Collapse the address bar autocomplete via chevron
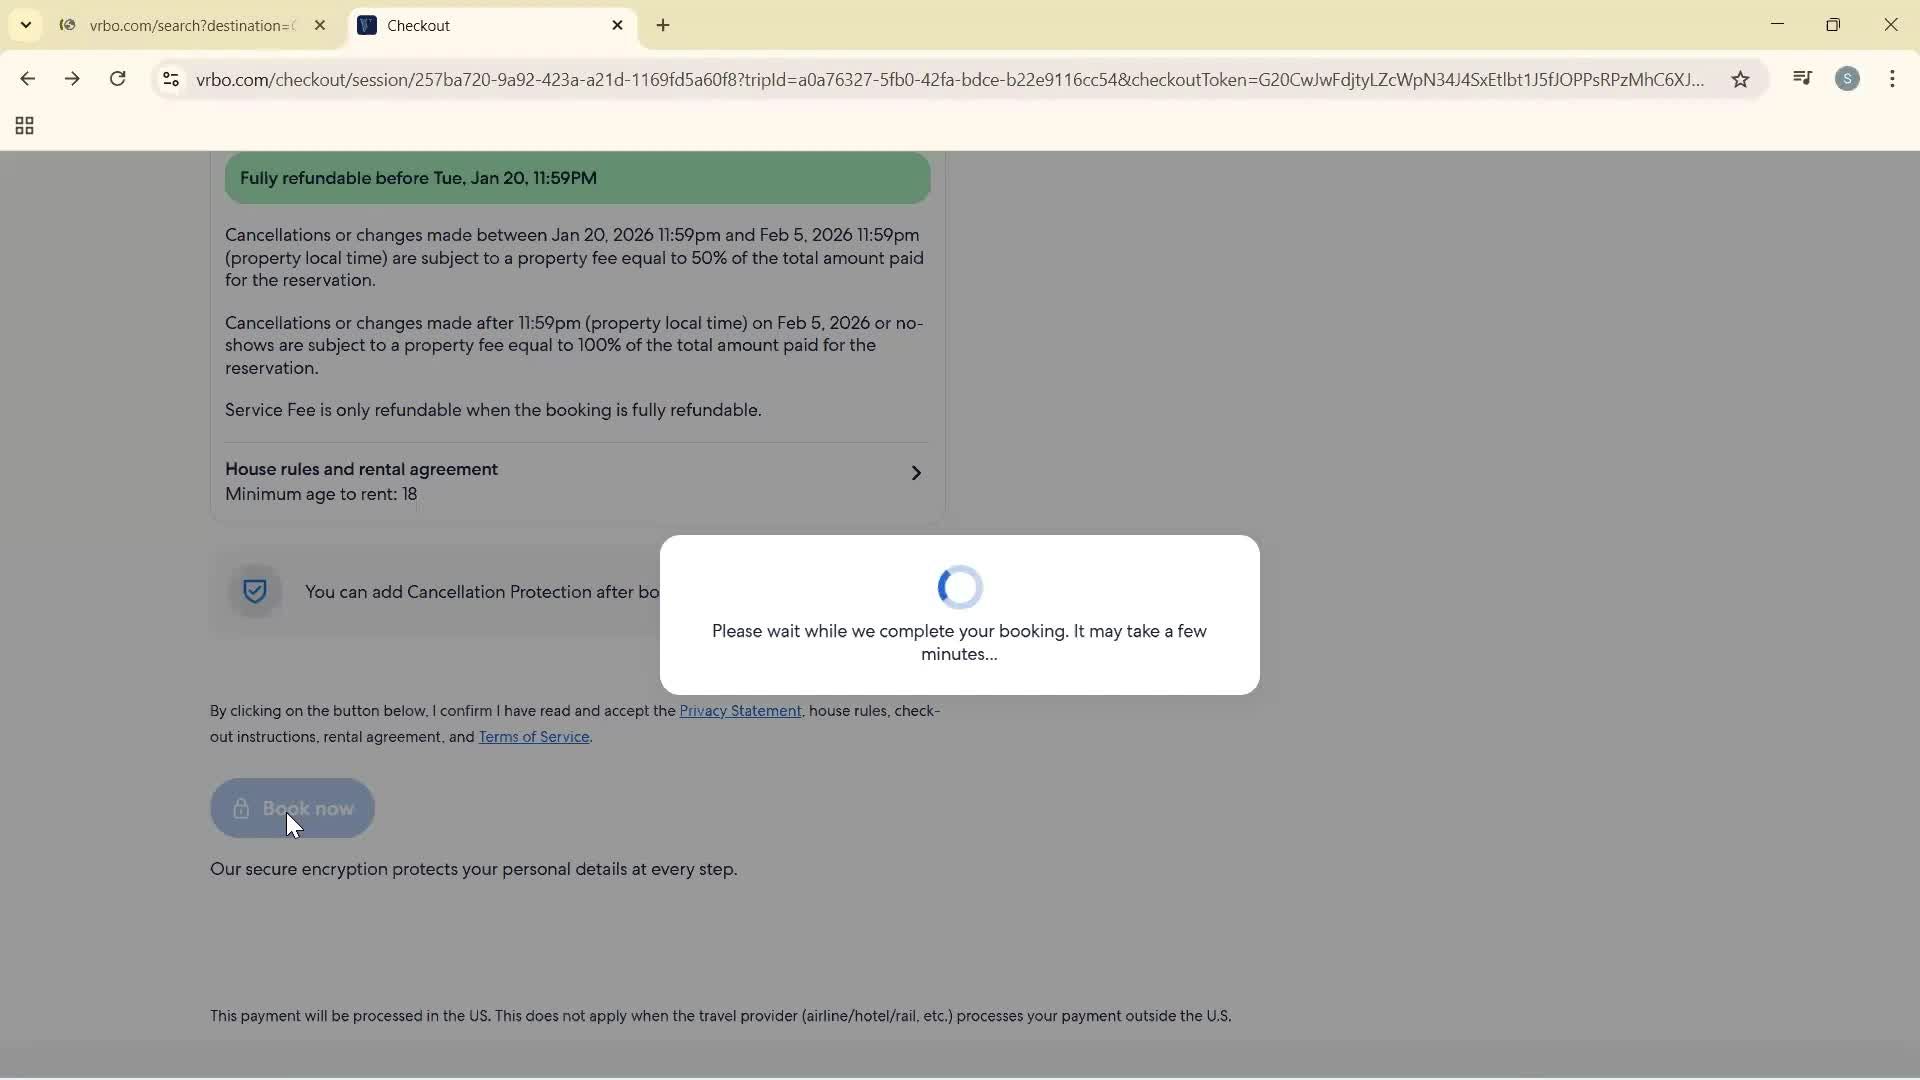Screen dimensions: 1920x1080 (25, 25)
